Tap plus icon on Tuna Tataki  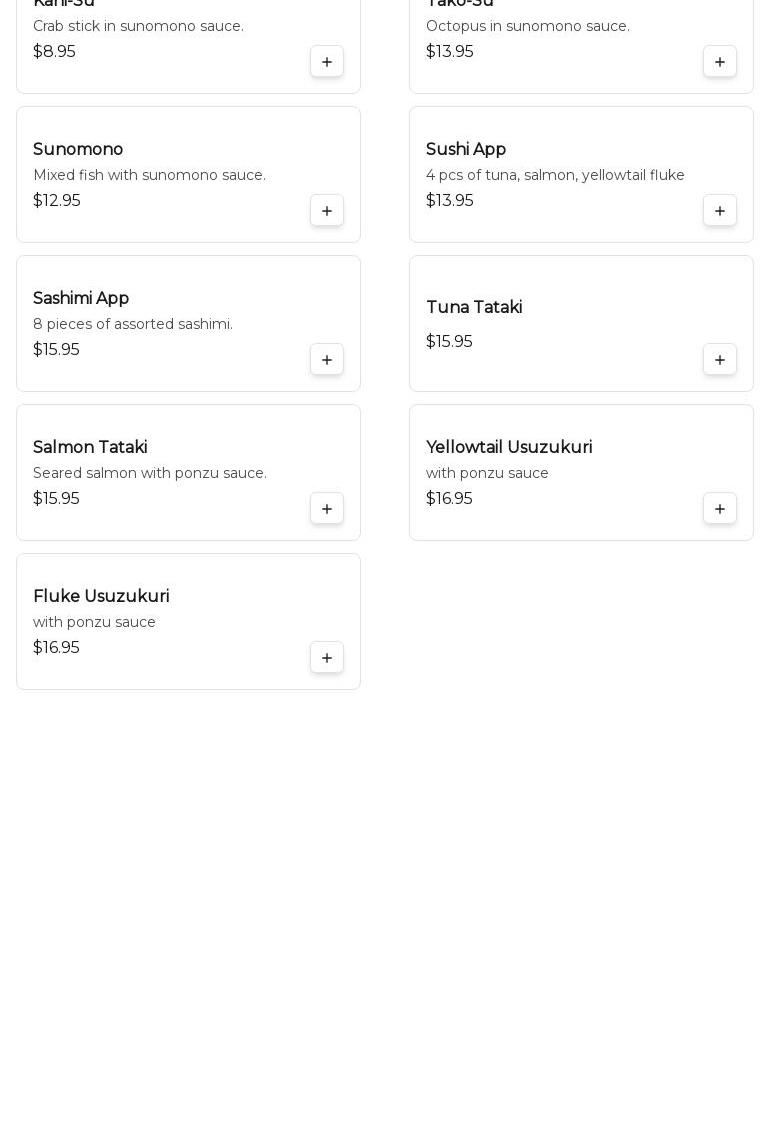[x=720, y=360]
